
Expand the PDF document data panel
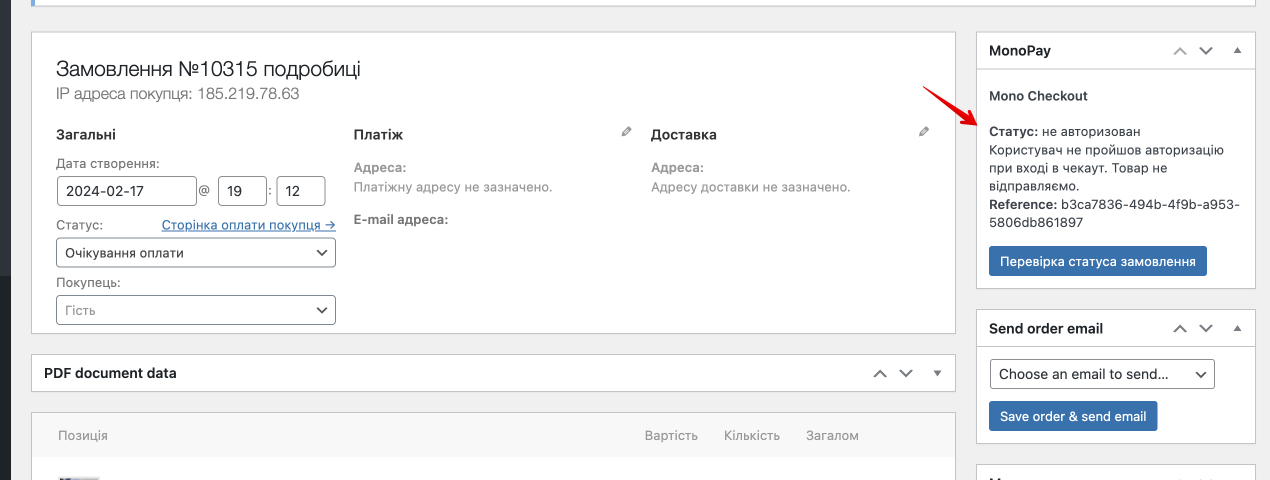(937, 373)
